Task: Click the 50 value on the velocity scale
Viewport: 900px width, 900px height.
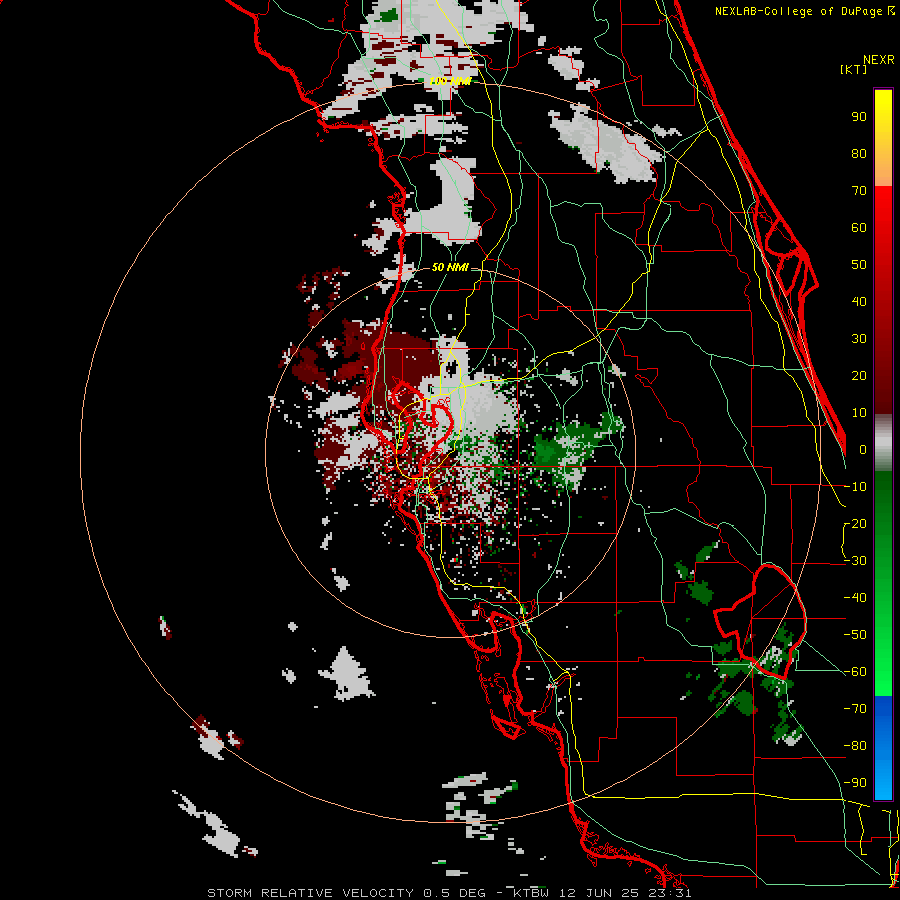Action: point(859,265)
